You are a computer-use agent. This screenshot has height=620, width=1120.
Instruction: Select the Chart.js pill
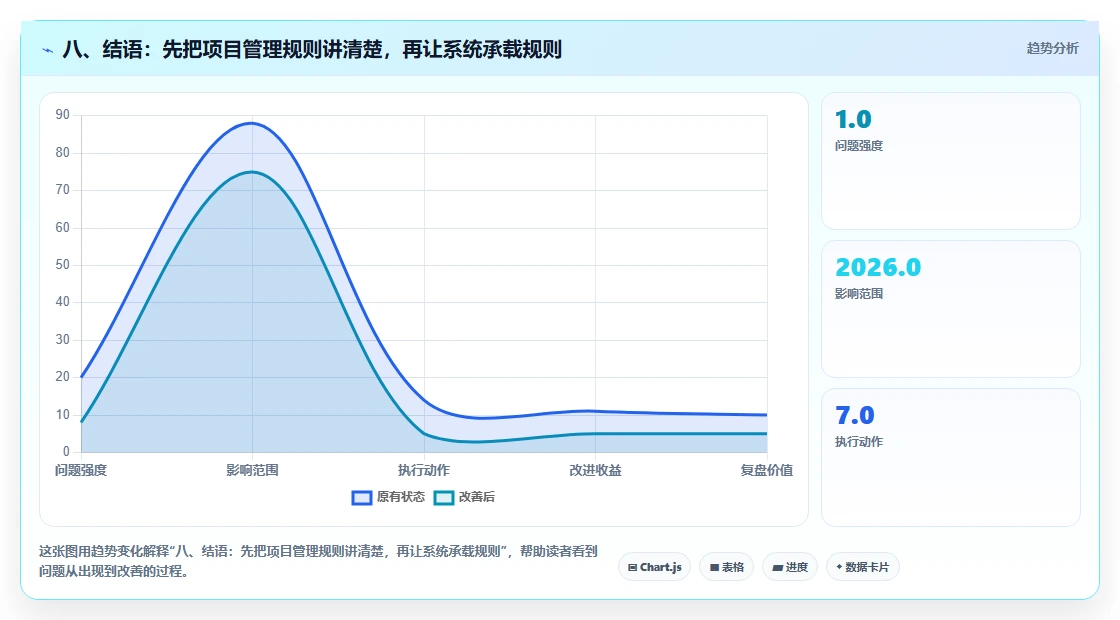tap(654, 567)
